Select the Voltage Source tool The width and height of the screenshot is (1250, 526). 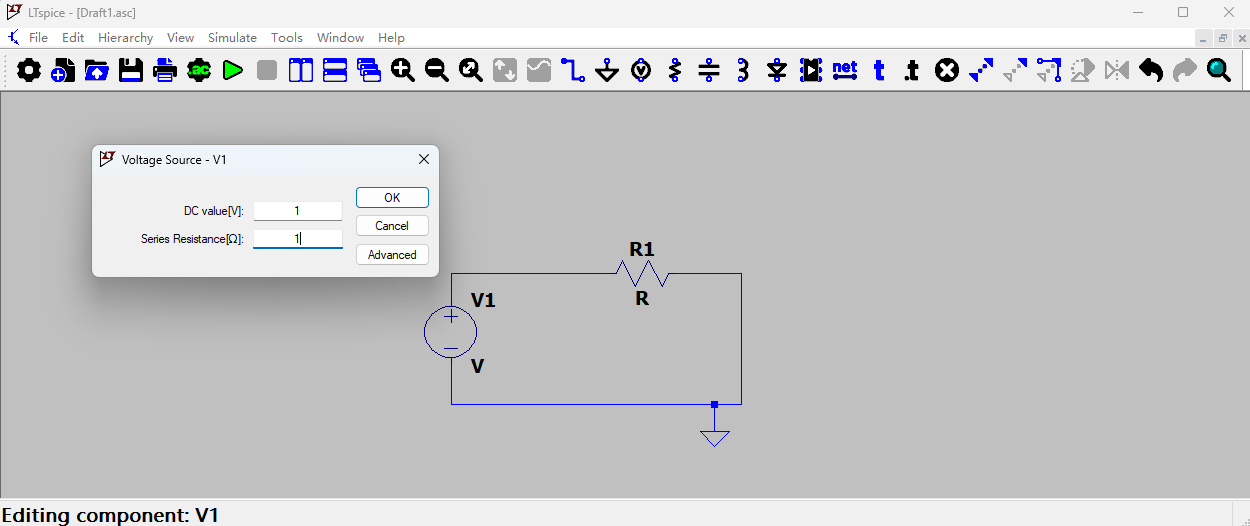pyautogui.click(x=641, y=70)
